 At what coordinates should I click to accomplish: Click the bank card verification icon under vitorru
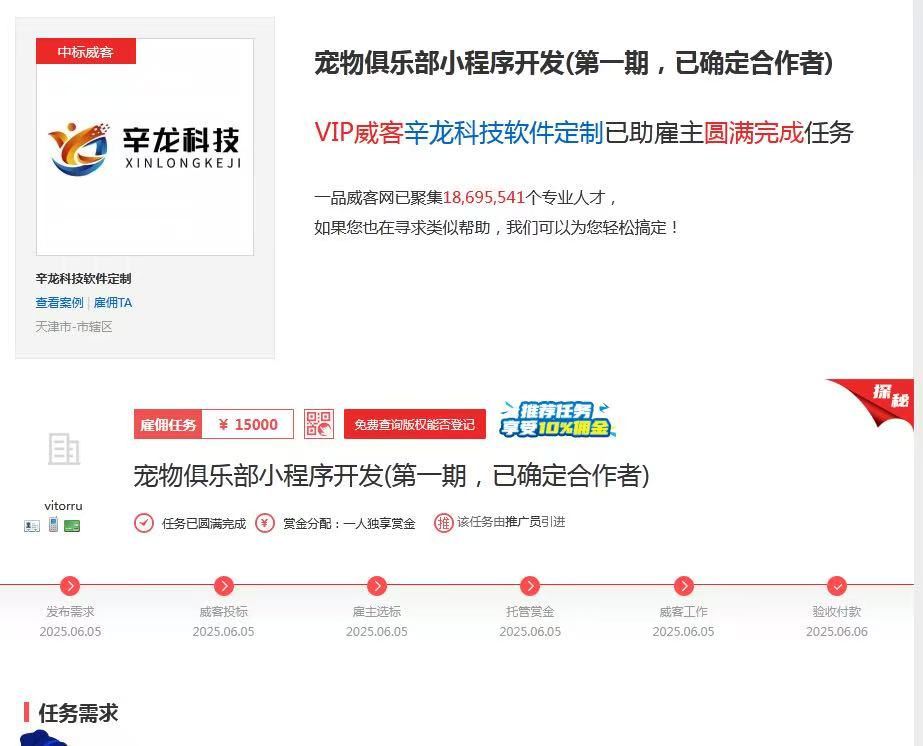click(71, 525)
